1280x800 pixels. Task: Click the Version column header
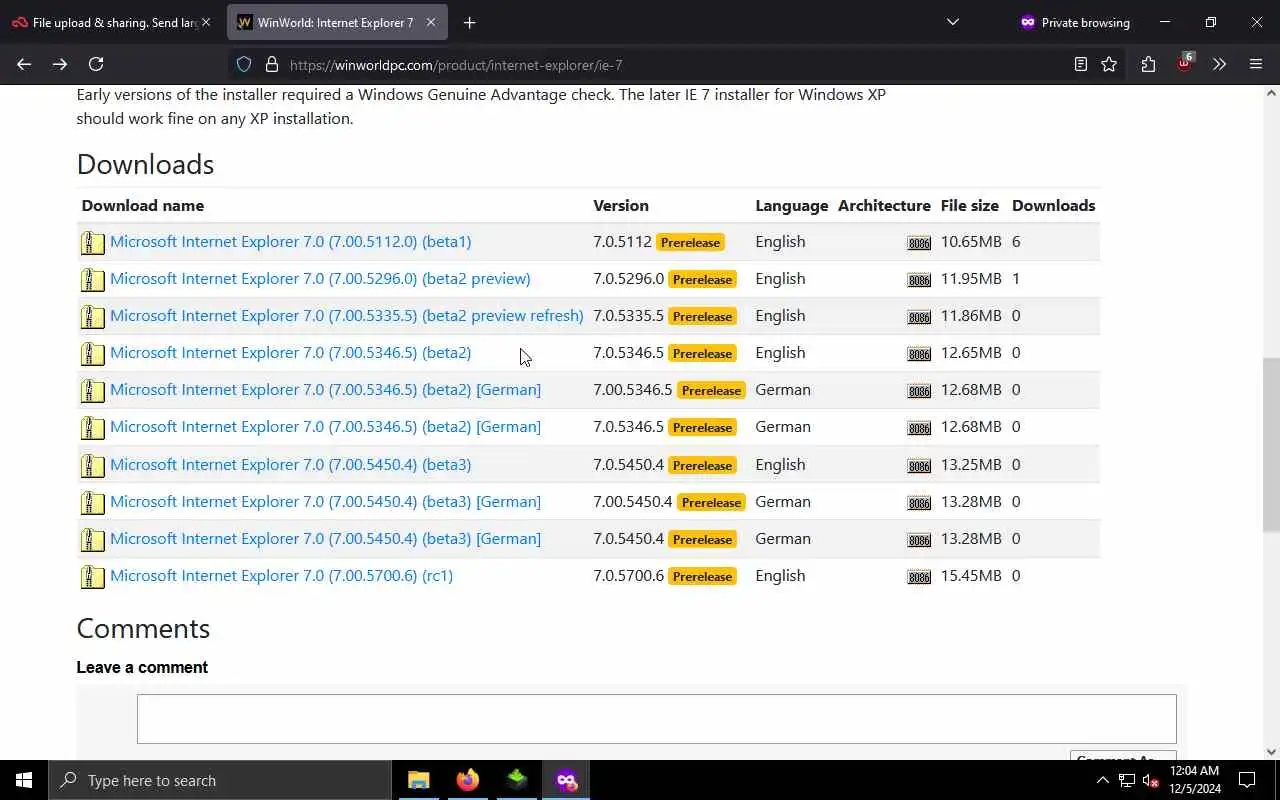[621, 205]
